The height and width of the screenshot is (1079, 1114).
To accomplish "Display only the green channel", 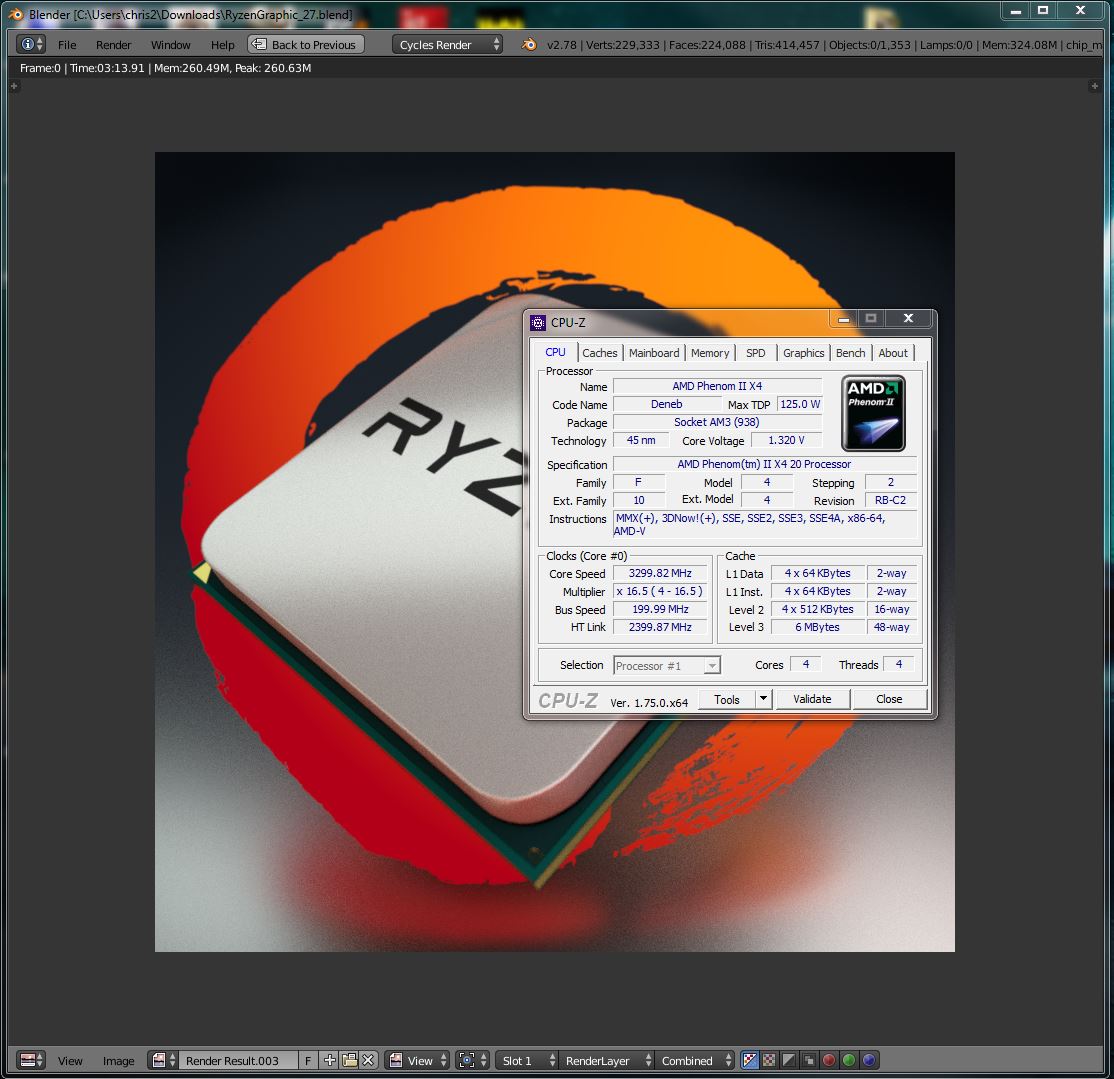I will [x=848, y=1061].
